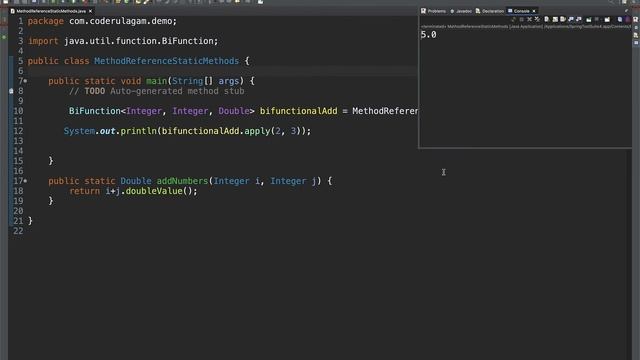Image resolution: width=640 pixels, height=360 pixels.
Task: Click "println" on line 12
Action: coord(138,131)
